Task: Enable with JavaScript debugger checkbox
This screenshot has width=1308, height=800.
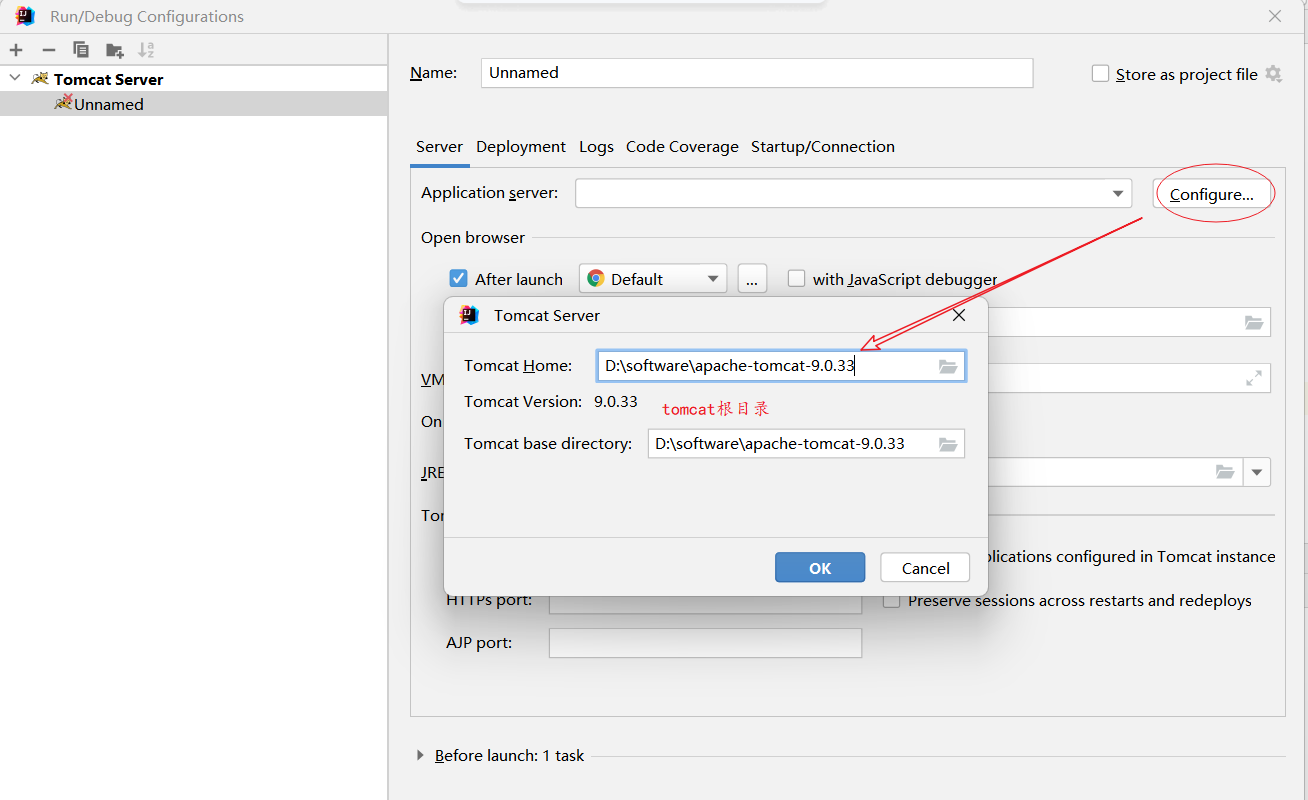Action: coord(796,279)
